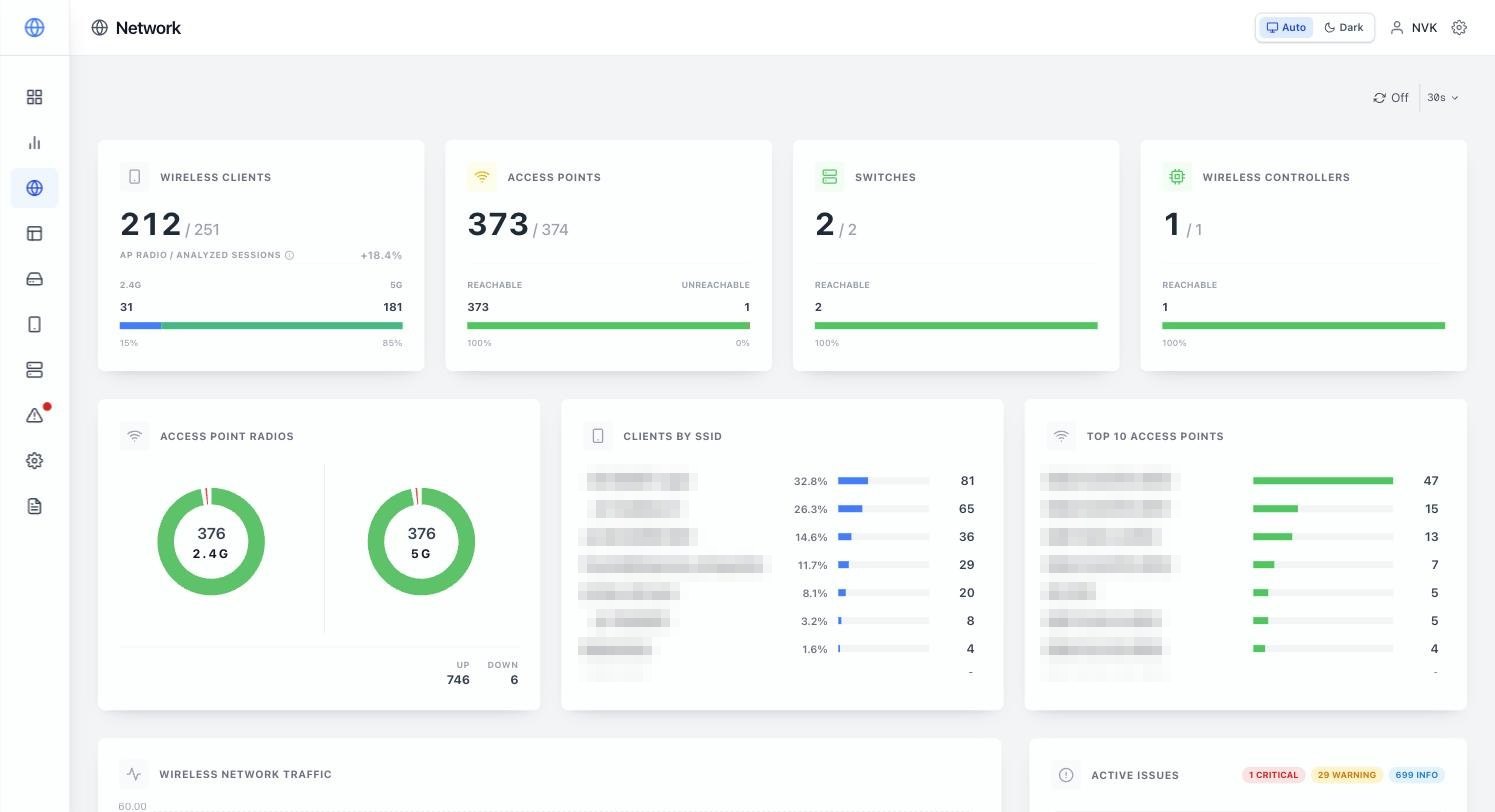Image resolution: width=1495 pixels, height=812 pixels.
Task: Select the globe Network icon in sidebar
Action: coord(34,188)
